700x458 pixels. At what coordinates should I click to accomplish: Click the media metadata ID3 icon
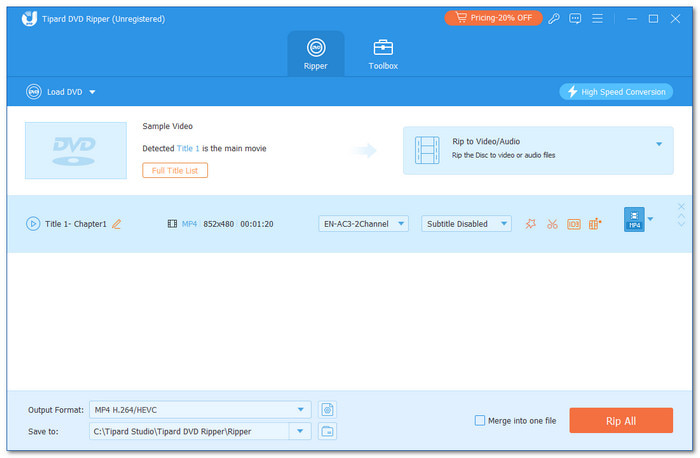(x=574, y=224)
